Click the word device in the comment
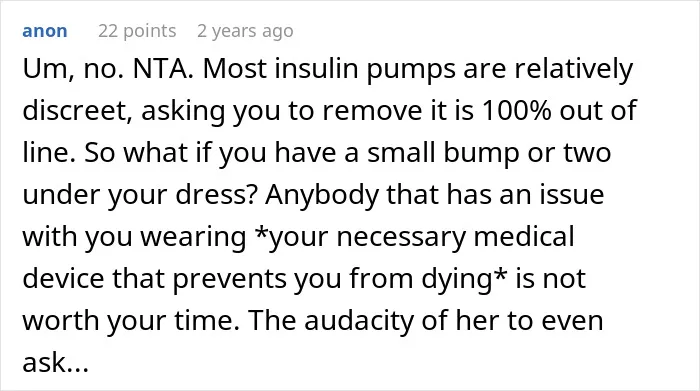700x391 pixels. 63,278
